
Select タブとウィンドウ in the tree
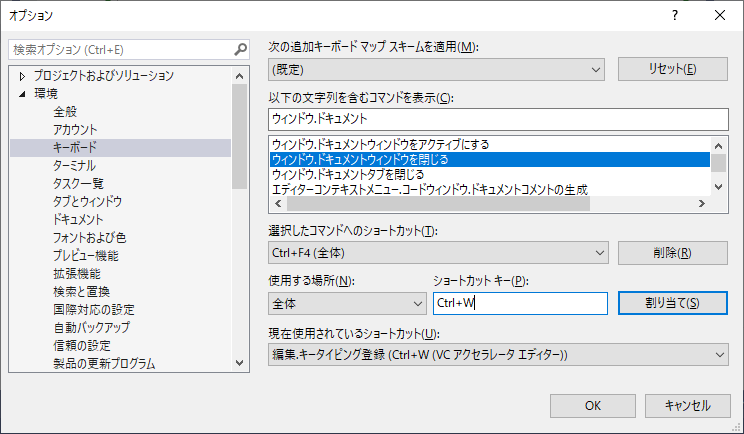[87, 202]
